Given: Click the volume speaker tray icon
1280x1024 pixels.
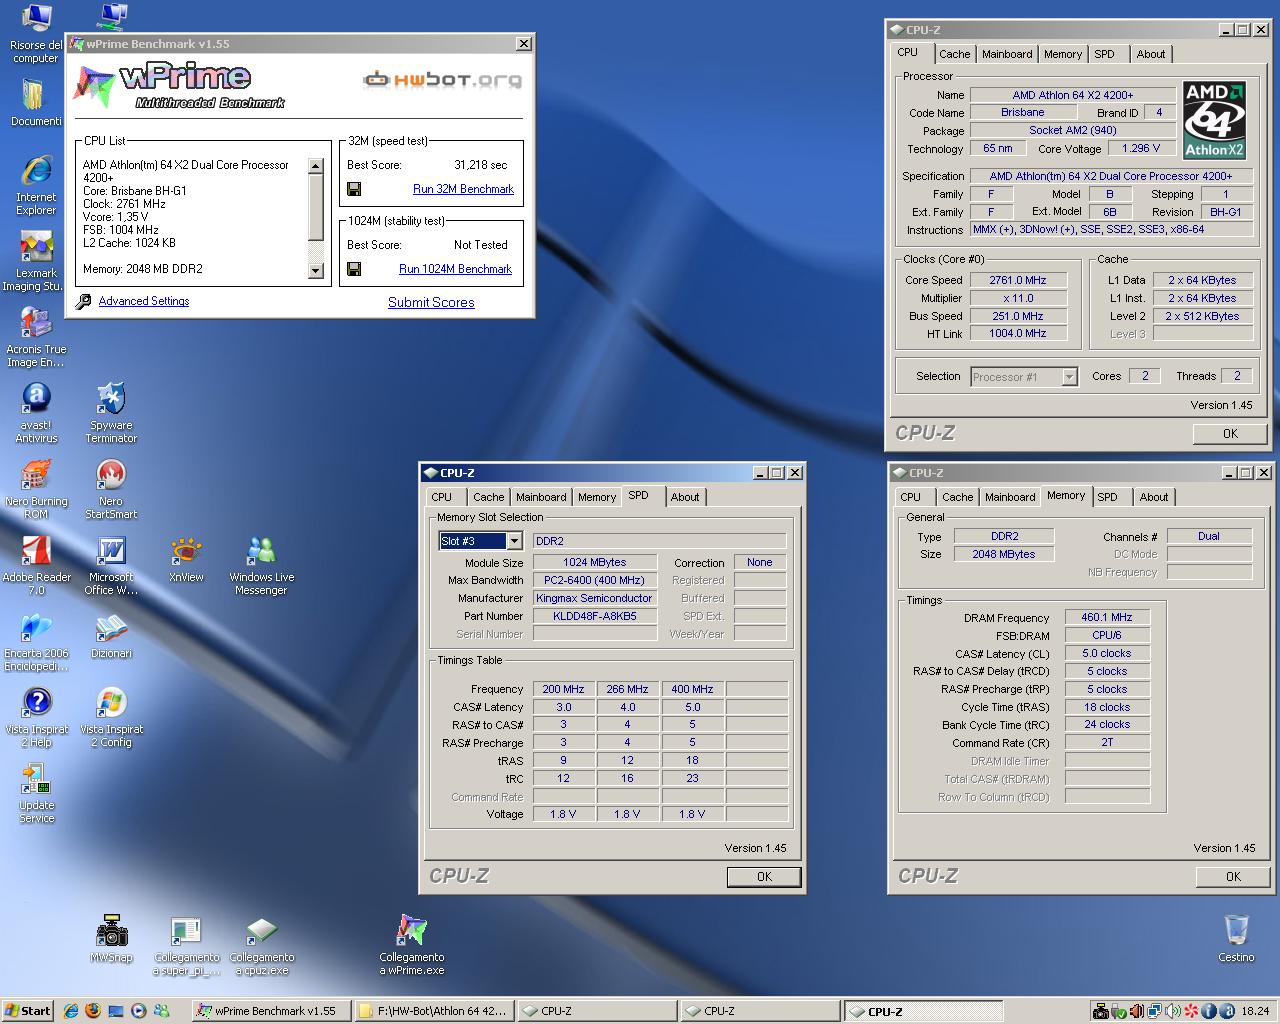Looking at the screenshot, I should tap(1172, 1011).
